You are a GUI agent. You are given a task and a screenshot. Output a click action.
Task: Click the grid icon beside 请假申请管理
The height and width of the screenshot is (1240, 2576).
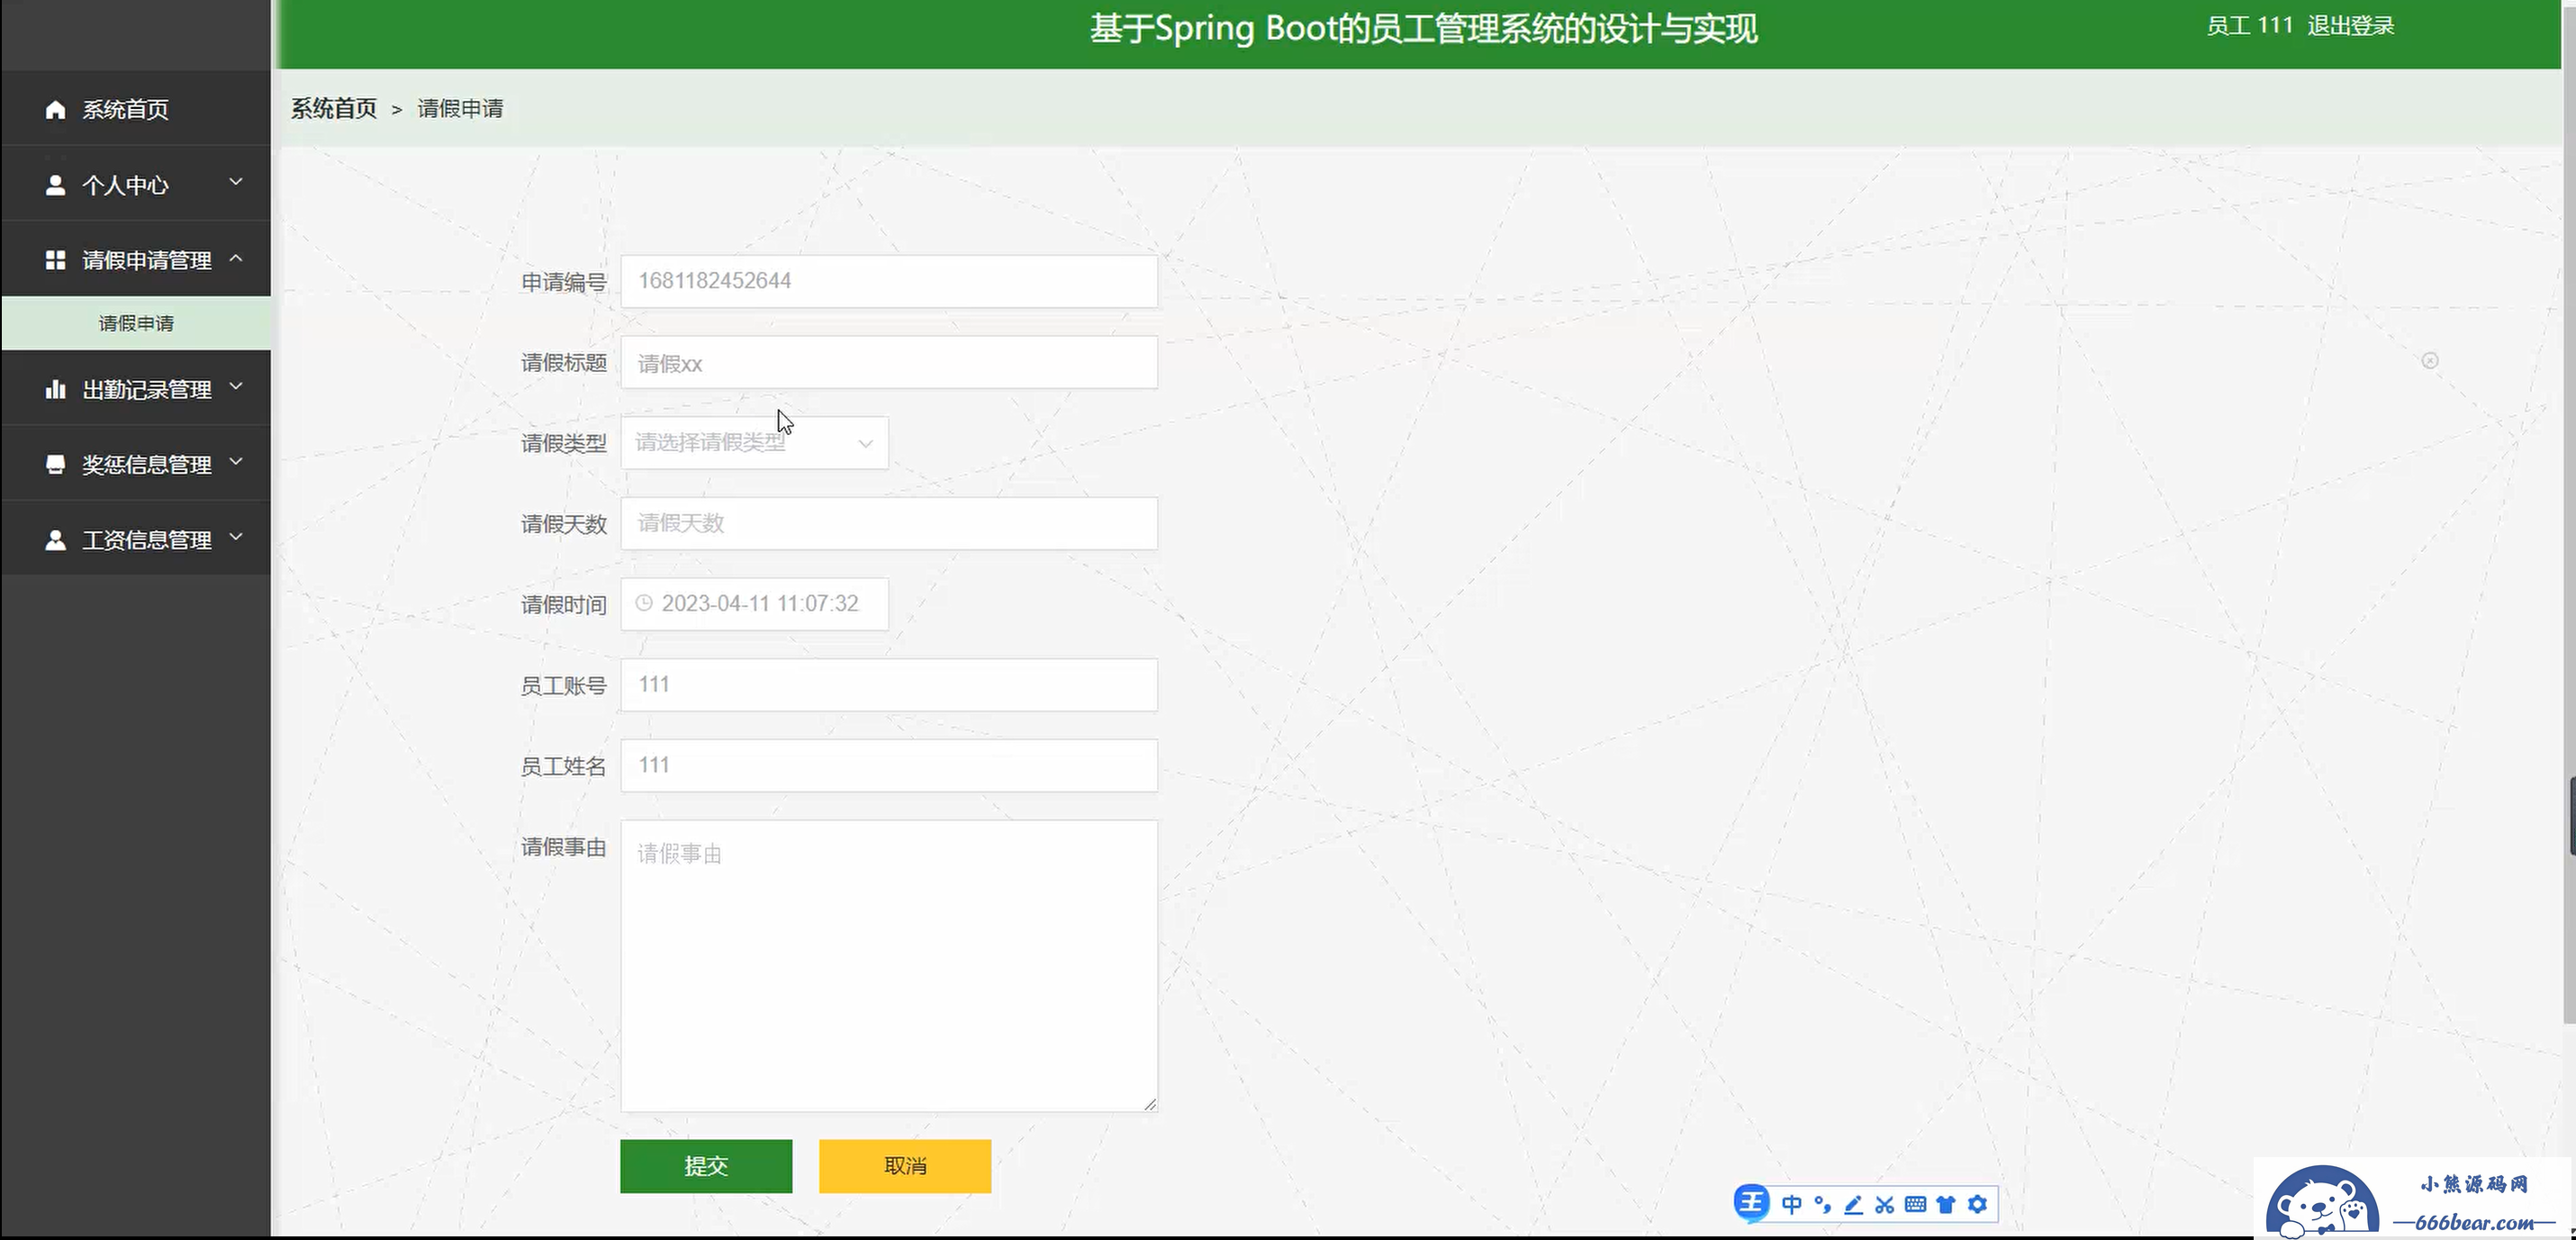click(x=55, y=260)
